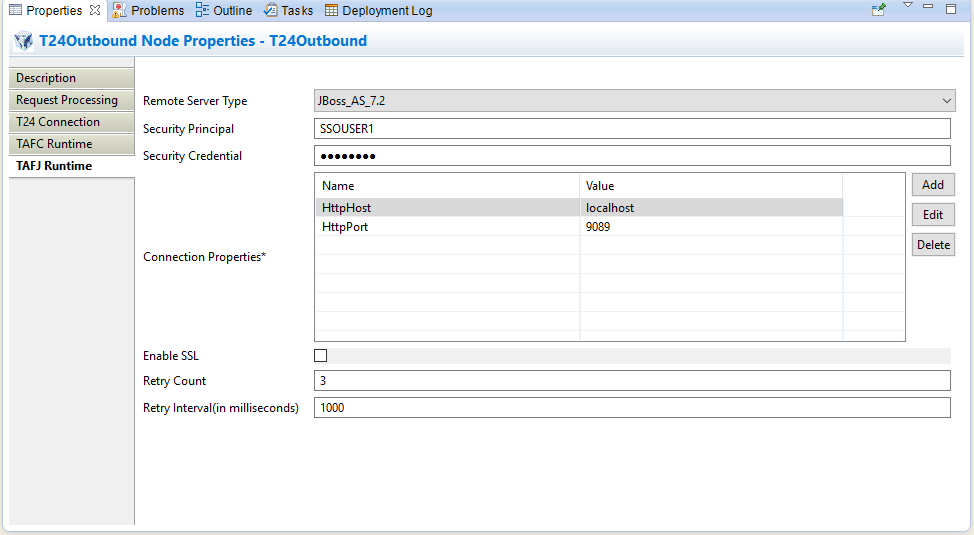974x535 pixels.
Task: Go to the TAFC Runtime tab
Action: 54,144
